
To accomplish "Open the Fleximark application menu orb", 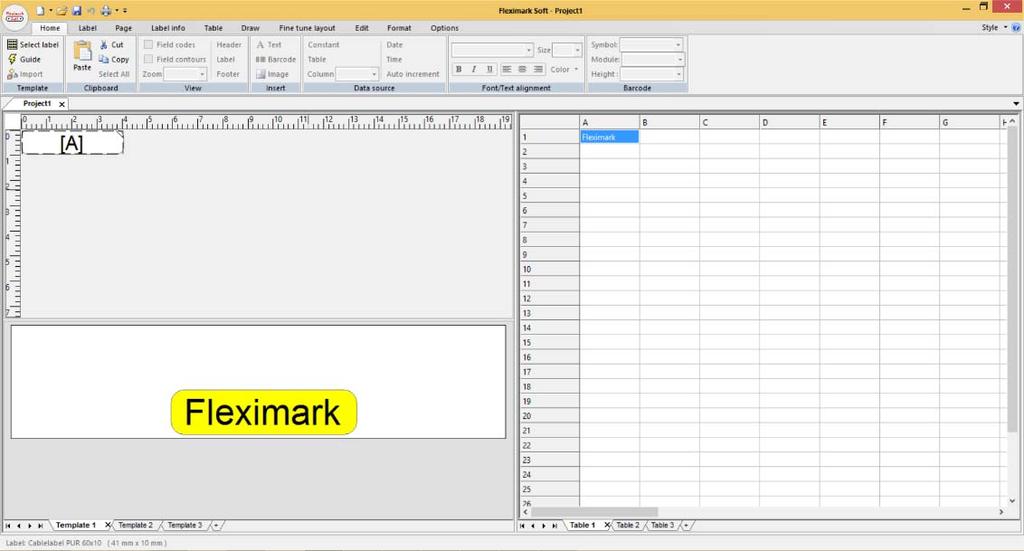I will pos(14,17).
